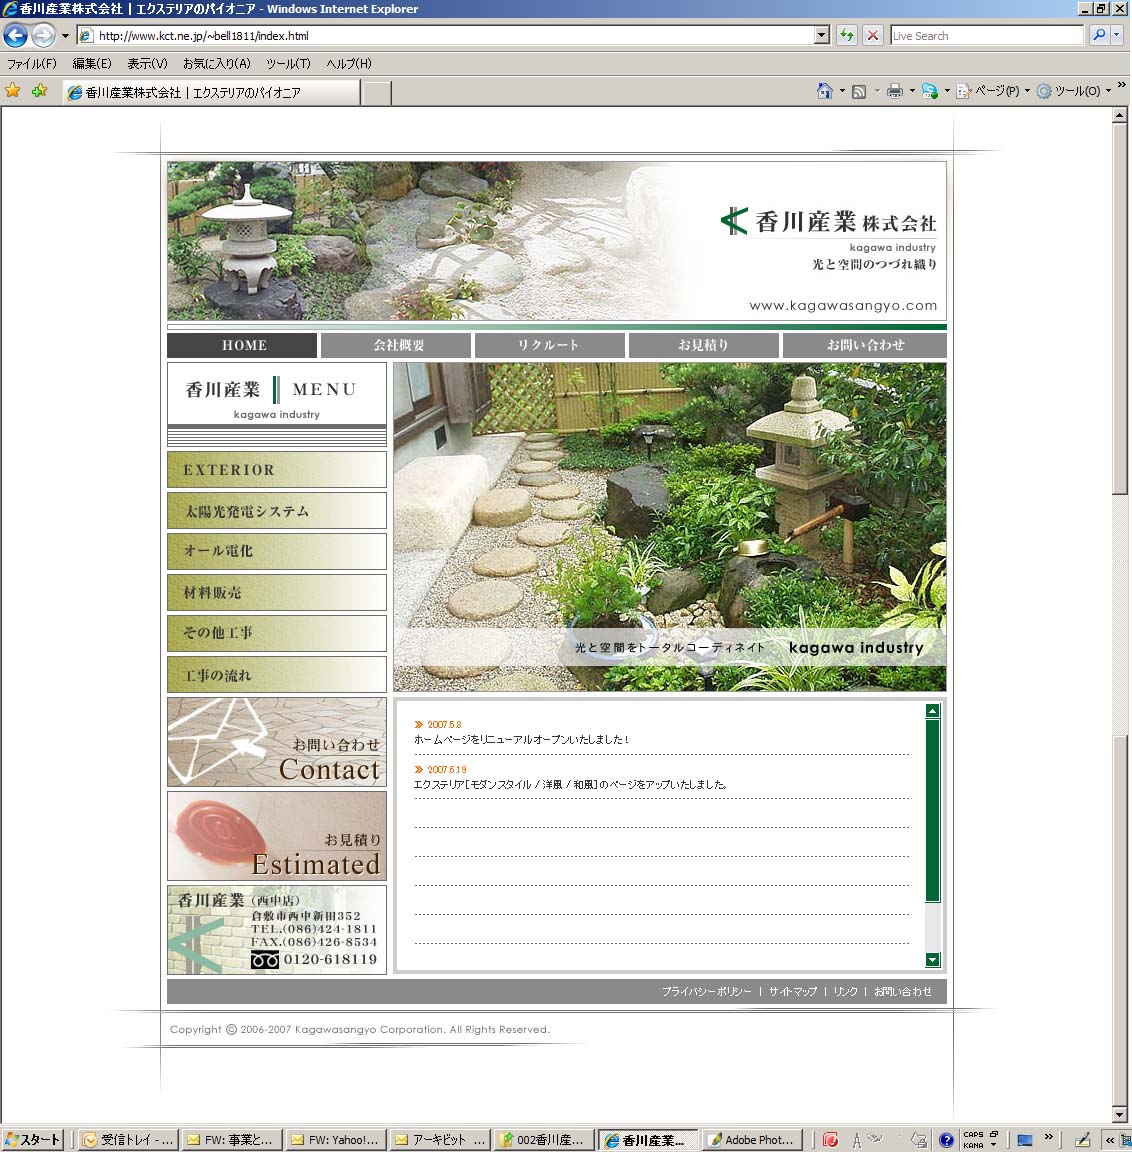The image size is (1132, 1152).
Task: Switch to 002香川産... taskbar window
Action: 544,1140
